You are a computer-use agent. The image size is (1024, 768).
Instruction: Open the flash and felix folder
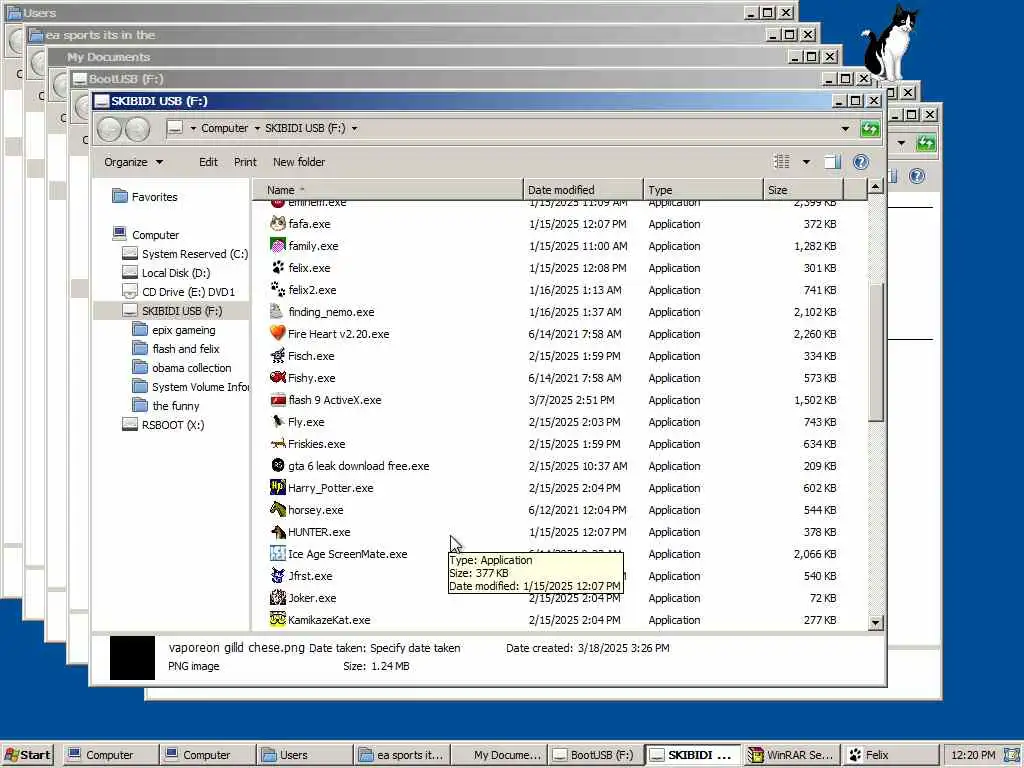(176, 349)
